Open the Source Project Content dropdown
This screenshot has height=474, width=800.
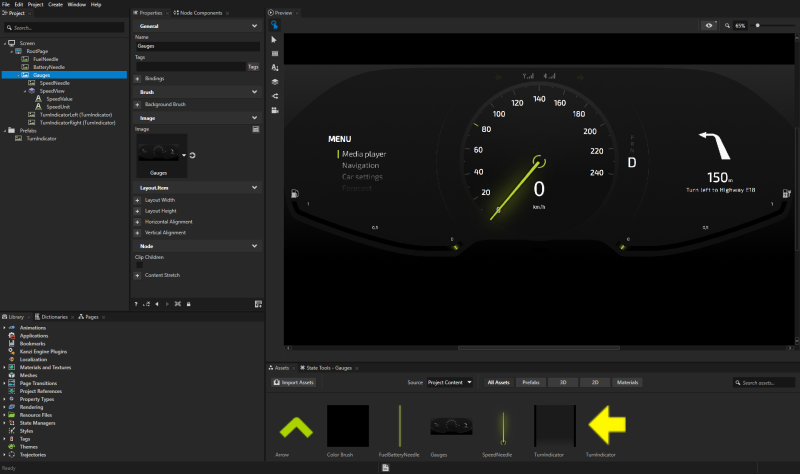point(450,382)
